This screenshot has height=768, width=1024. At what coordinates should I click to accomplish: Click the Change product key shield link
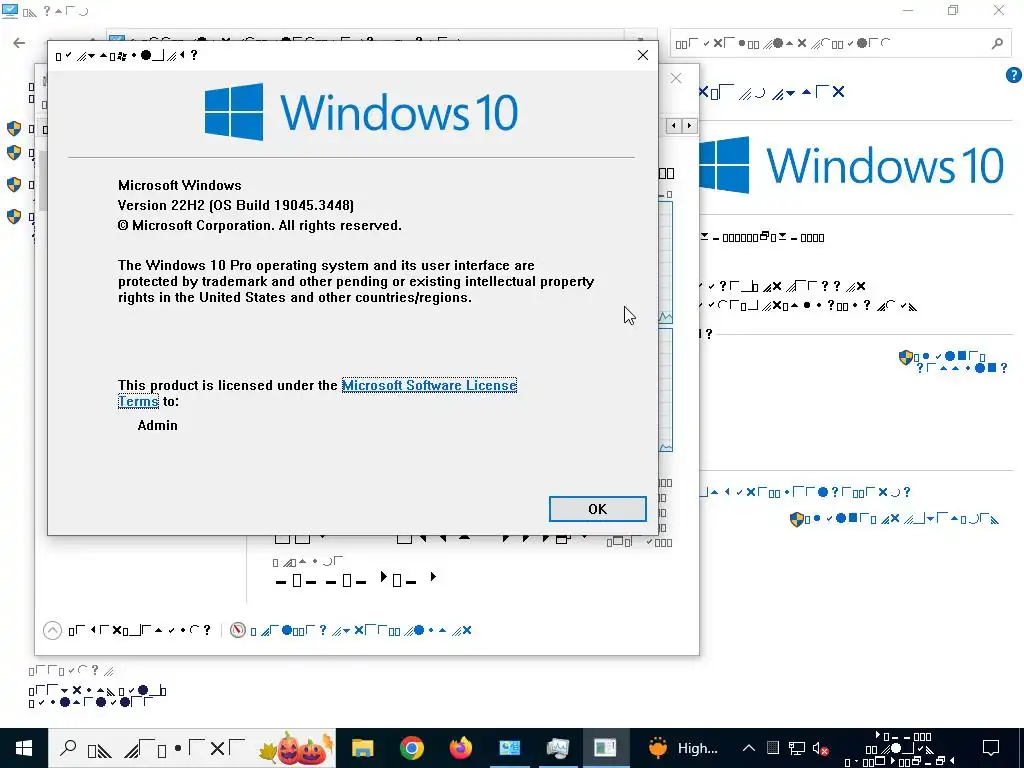[894, 519]
